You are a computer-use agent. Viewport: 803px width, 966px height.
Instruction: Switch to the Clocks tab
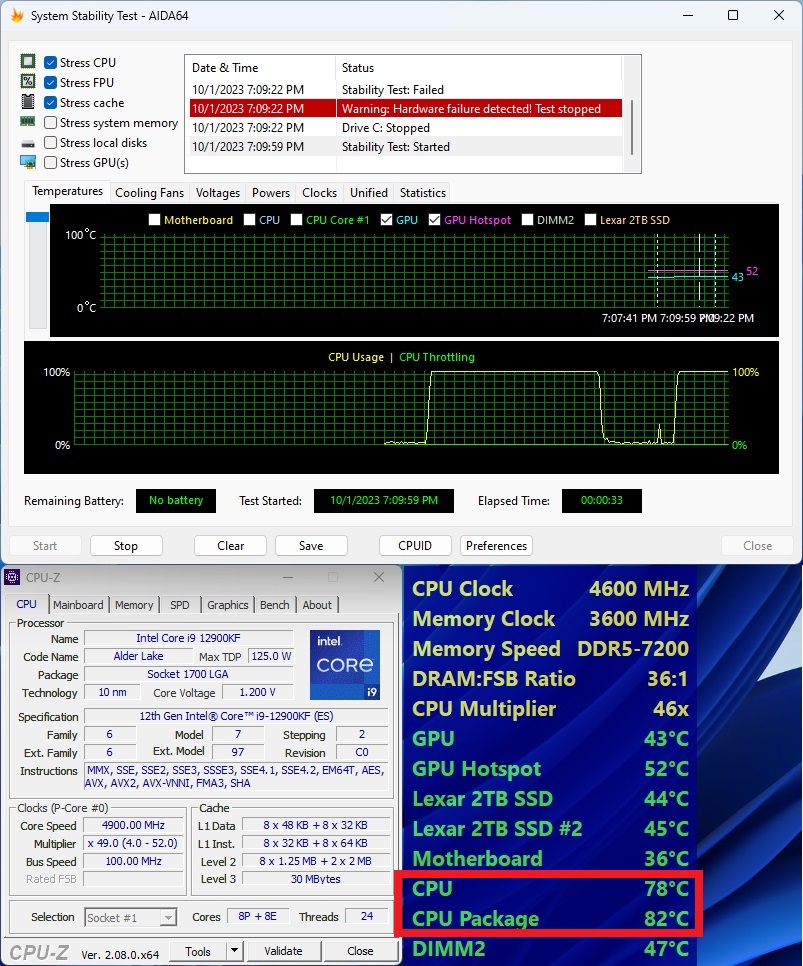[319, 193]
